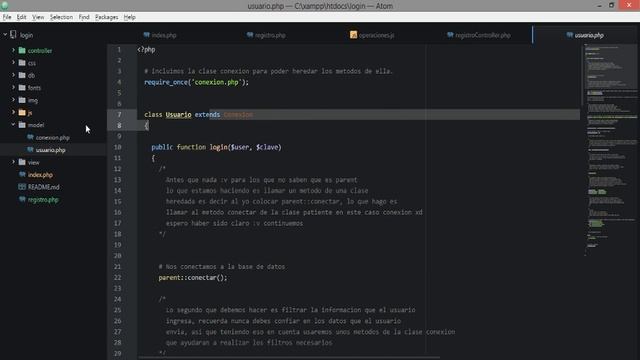
Task: Click the code minimap preview
Action: [610, 149]
